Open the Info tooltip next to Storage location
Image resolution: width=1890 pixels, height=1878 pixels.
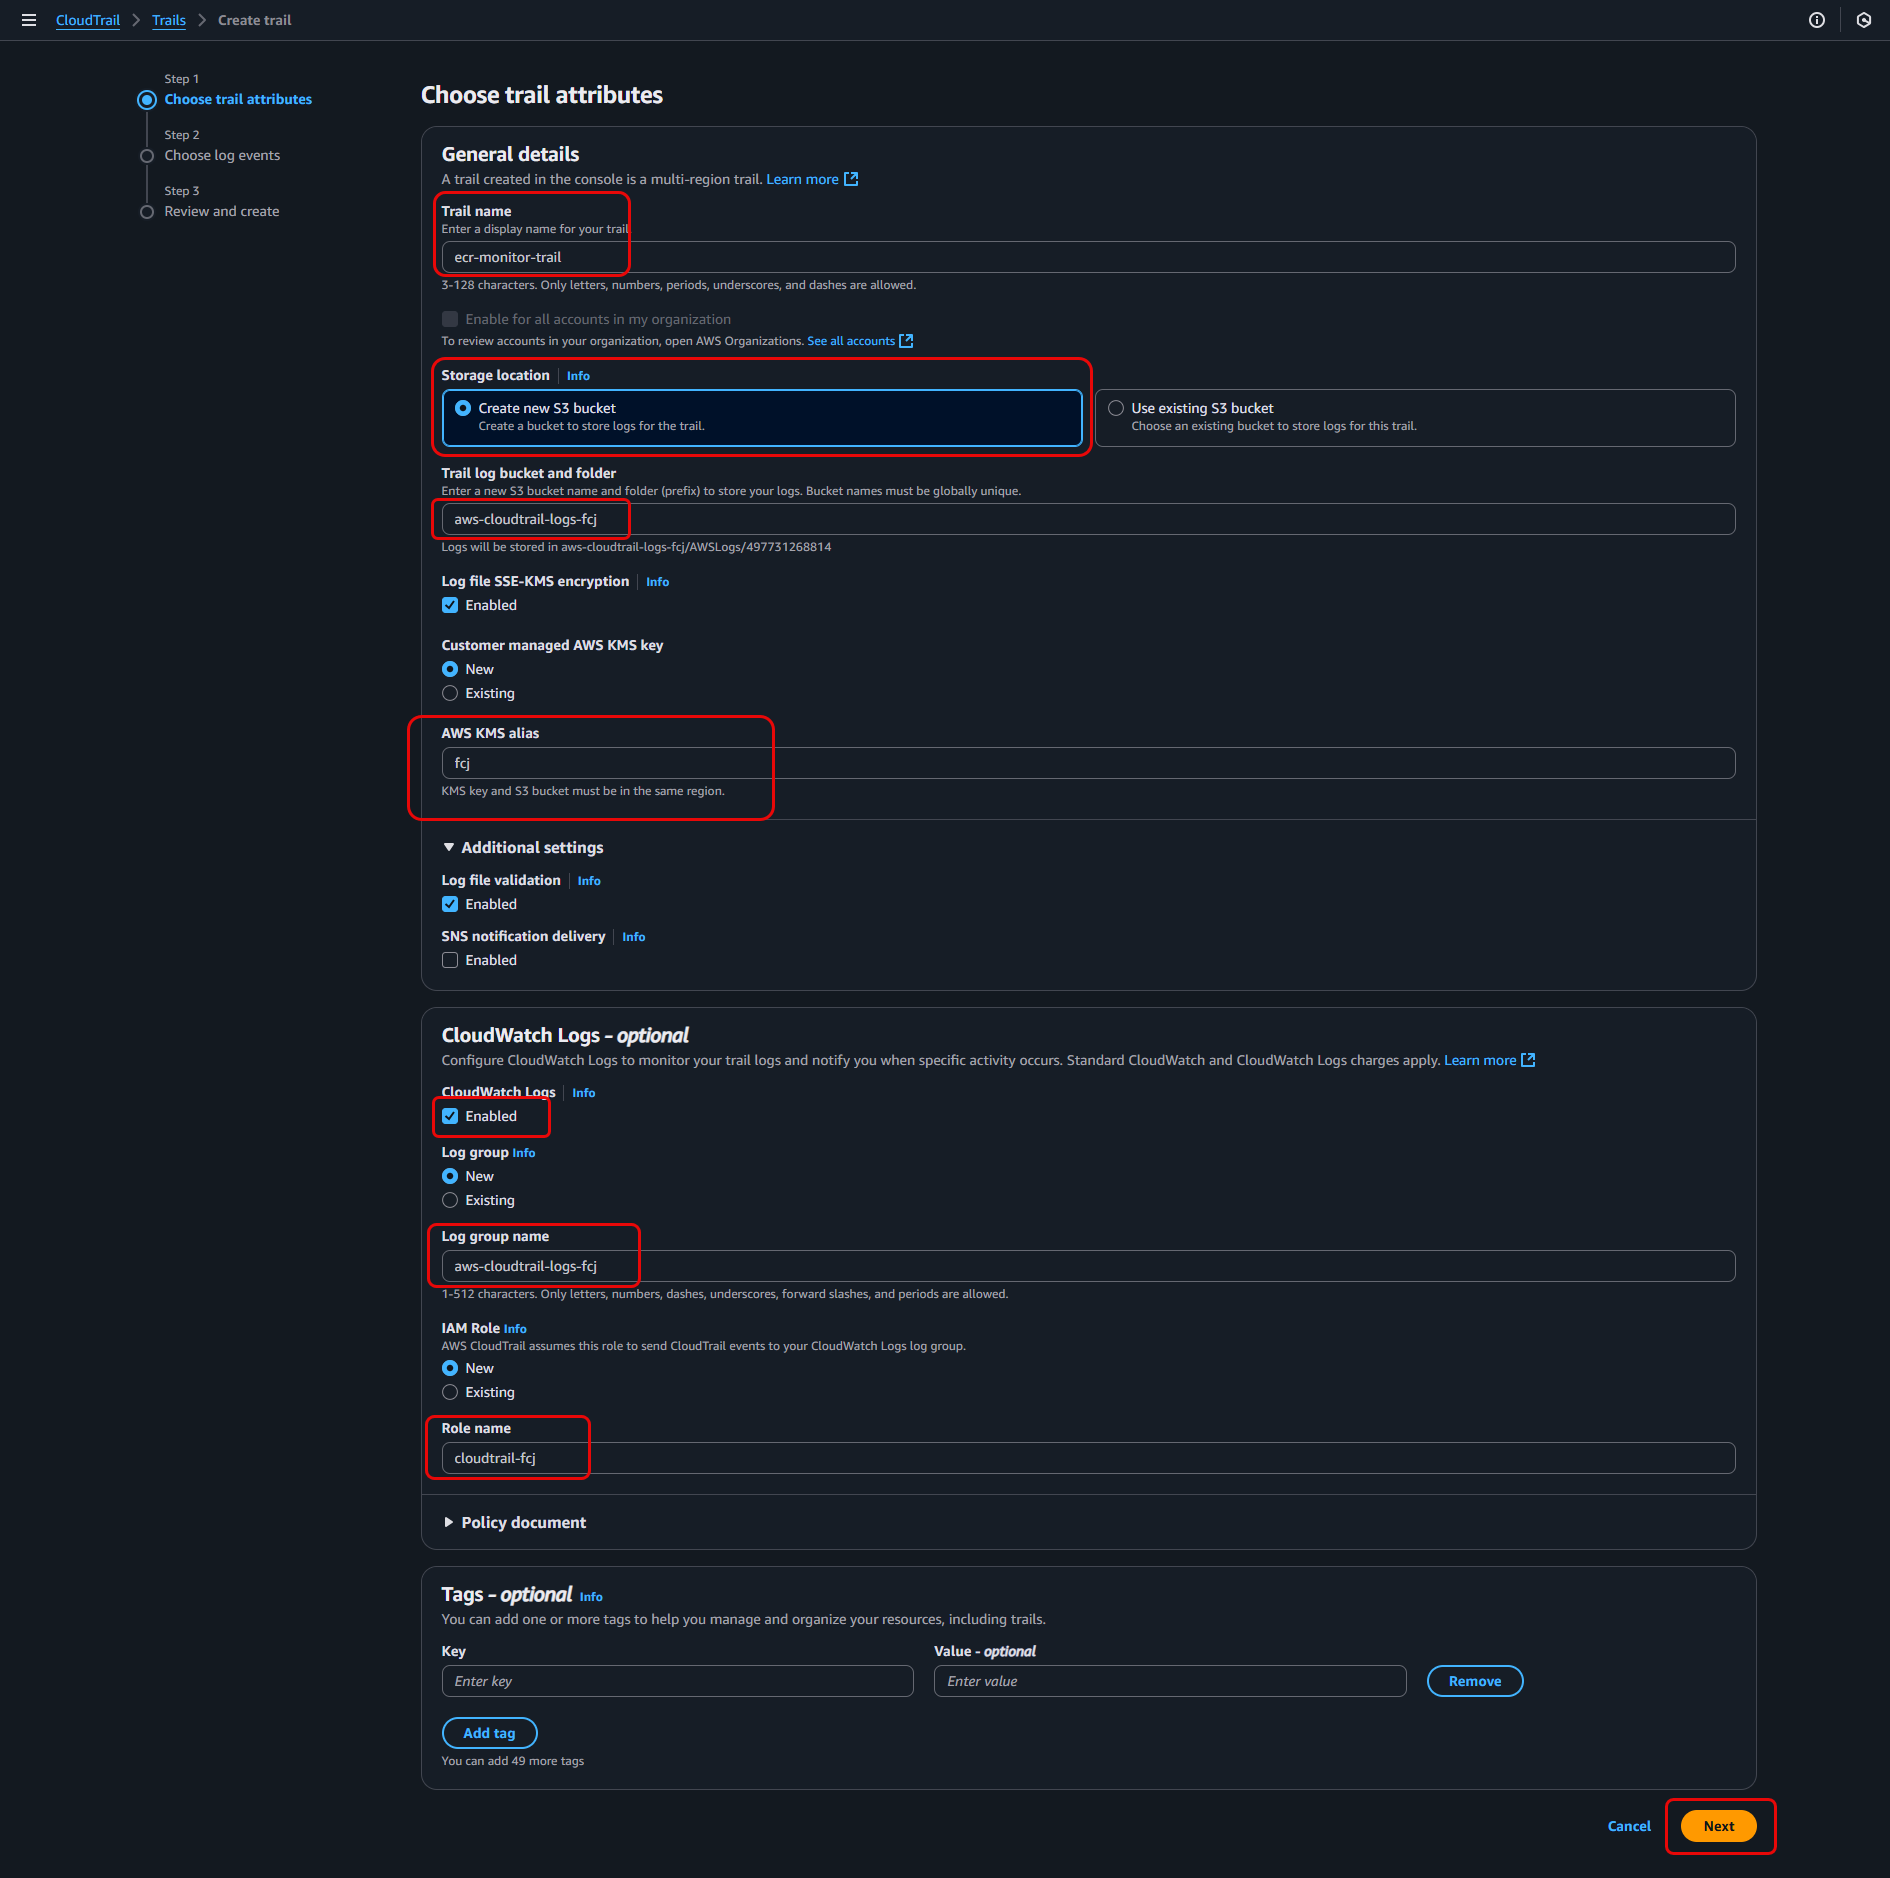click(x=577, y=375)
